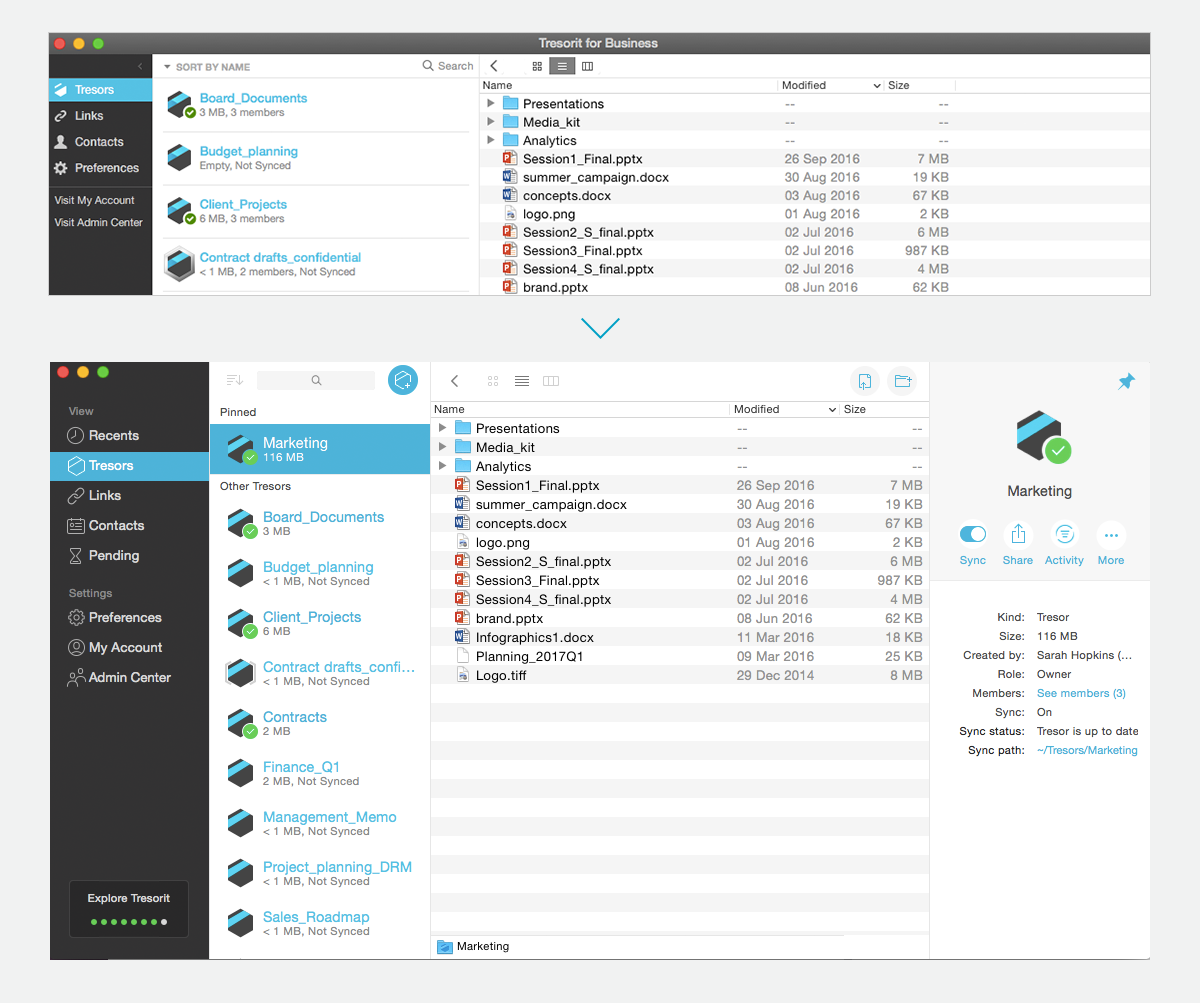Select the Finance_Q1 tresor
The width and height of the screenshot is (1200, 1003).
pyautogui.click(x=320, y=773)
